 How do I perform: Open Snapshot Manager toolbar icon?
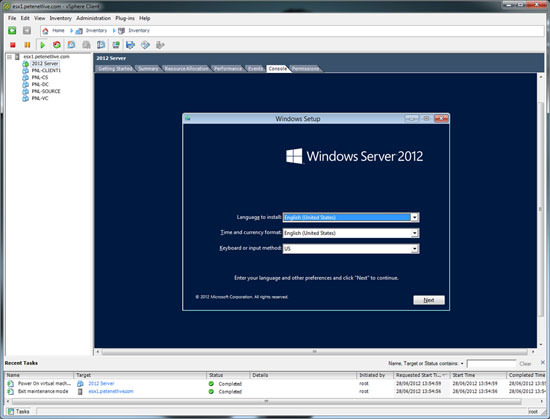point(101,45)
